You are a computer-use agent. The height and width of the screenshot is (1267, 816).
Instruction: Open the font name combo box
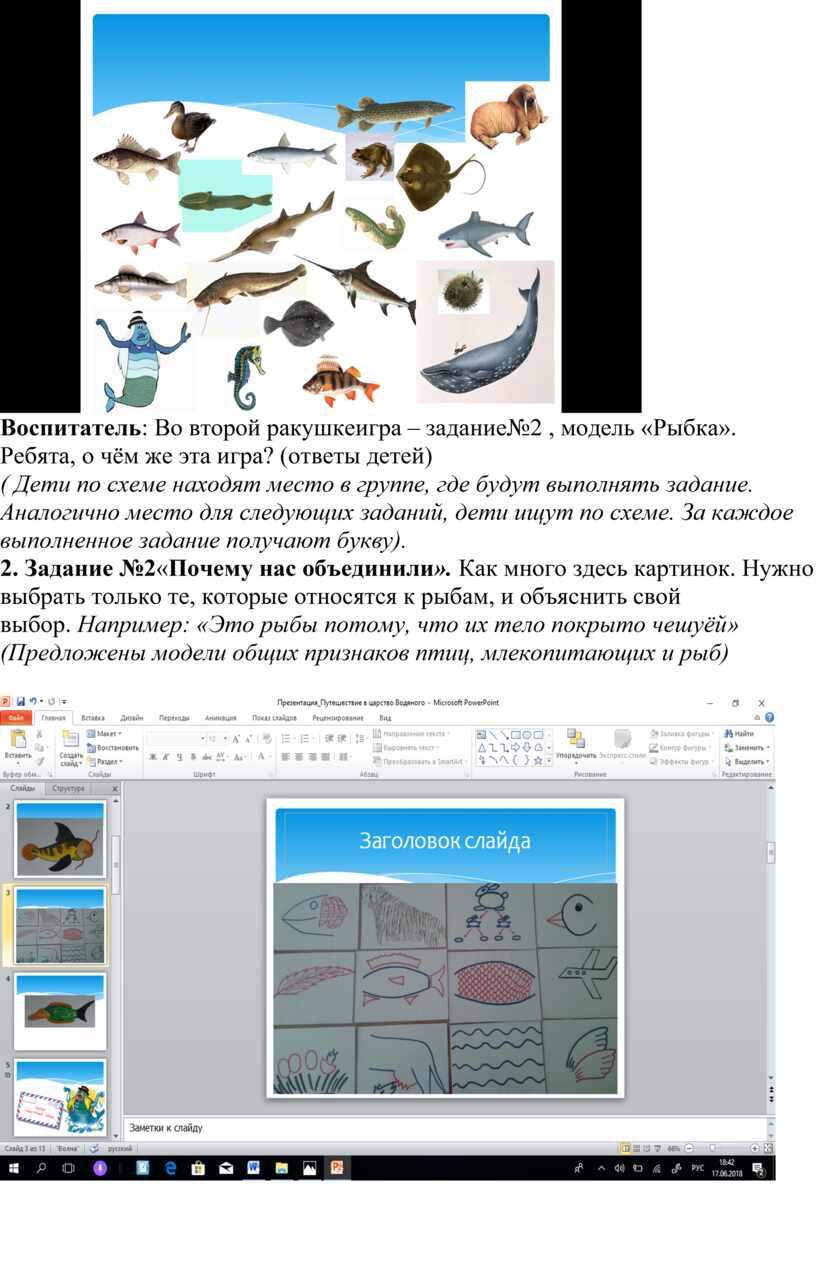pos(175,738)
